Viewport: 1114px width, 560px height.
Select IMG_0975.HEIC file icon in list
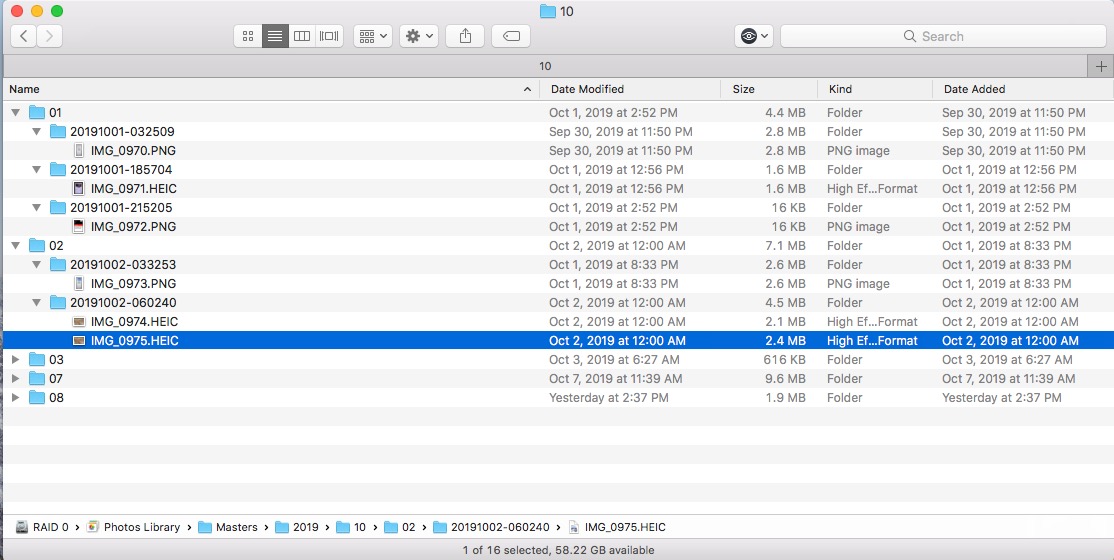coord(79,340)
